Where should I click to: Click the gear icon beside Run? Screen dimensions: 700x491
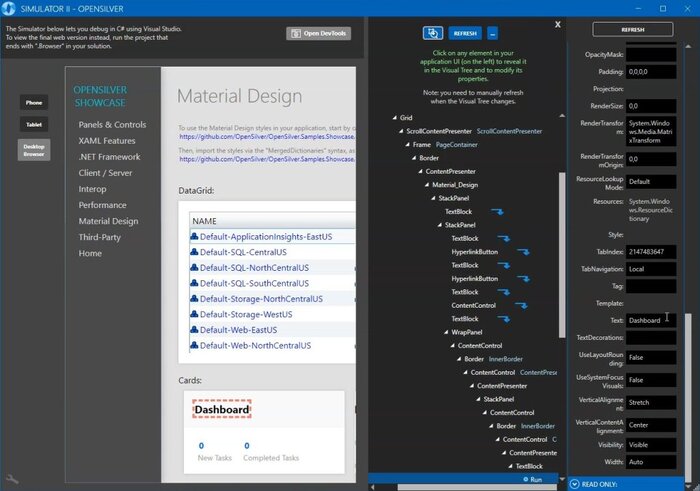point(526,479)
